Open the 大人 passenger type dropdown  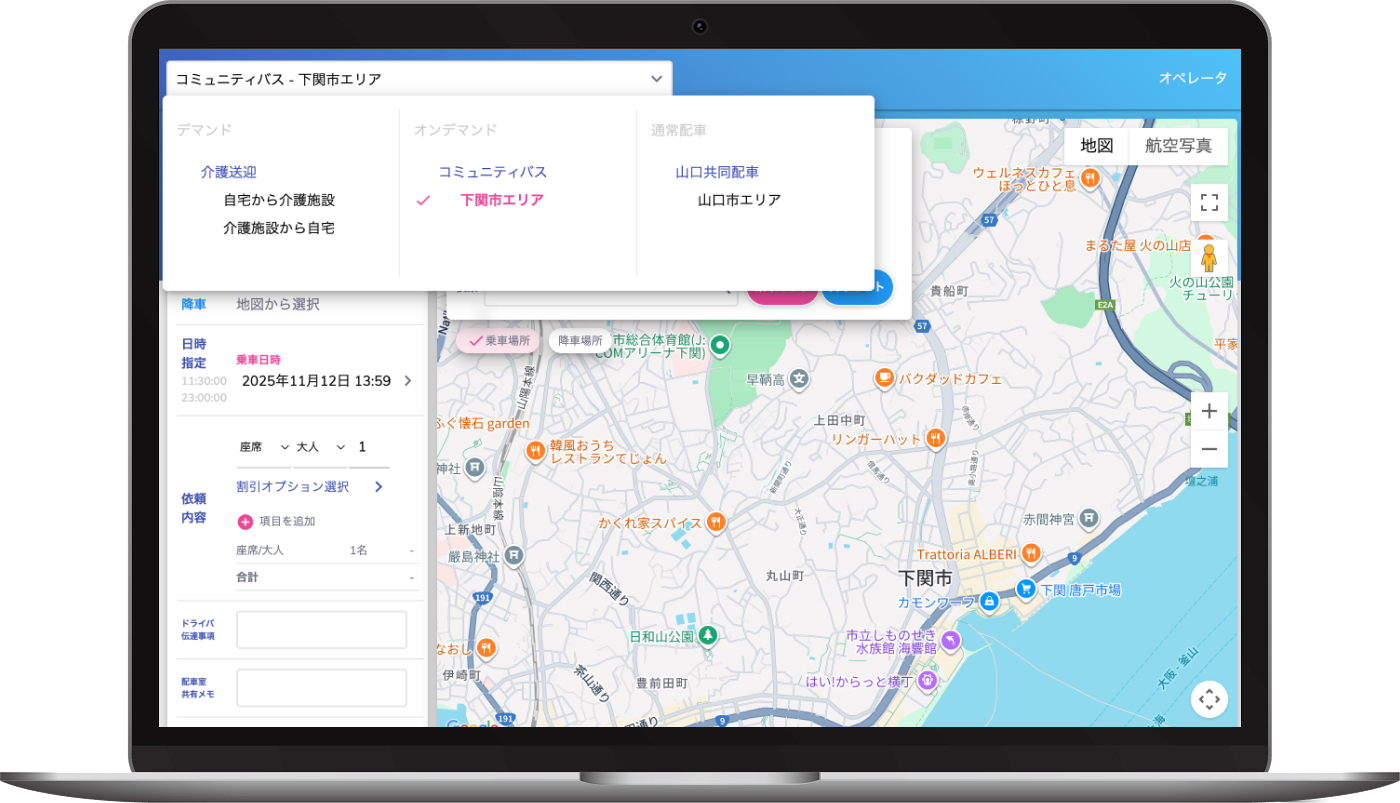coord(320,447)
